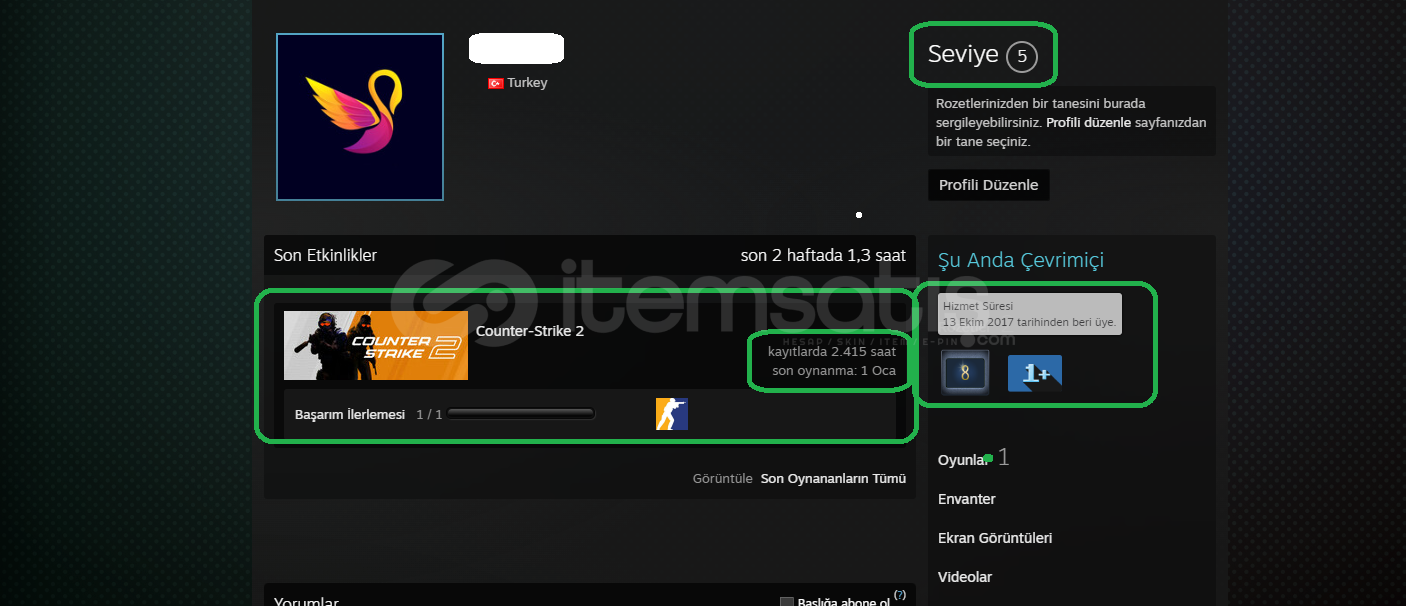Image resolution: width=1406 pixels, height=606 pixels.
Task: Open Ekran Görüntüleri link
Action: click(x=995, y=538)
